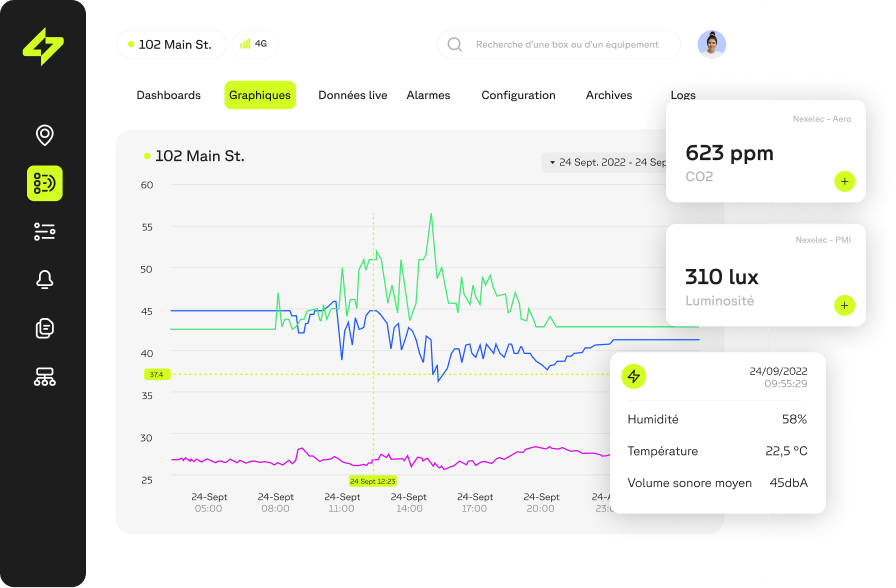Click the 24 Sept 12:23 marker on the chart
This screenshot has width=896, height=588.
pos(371,481)
